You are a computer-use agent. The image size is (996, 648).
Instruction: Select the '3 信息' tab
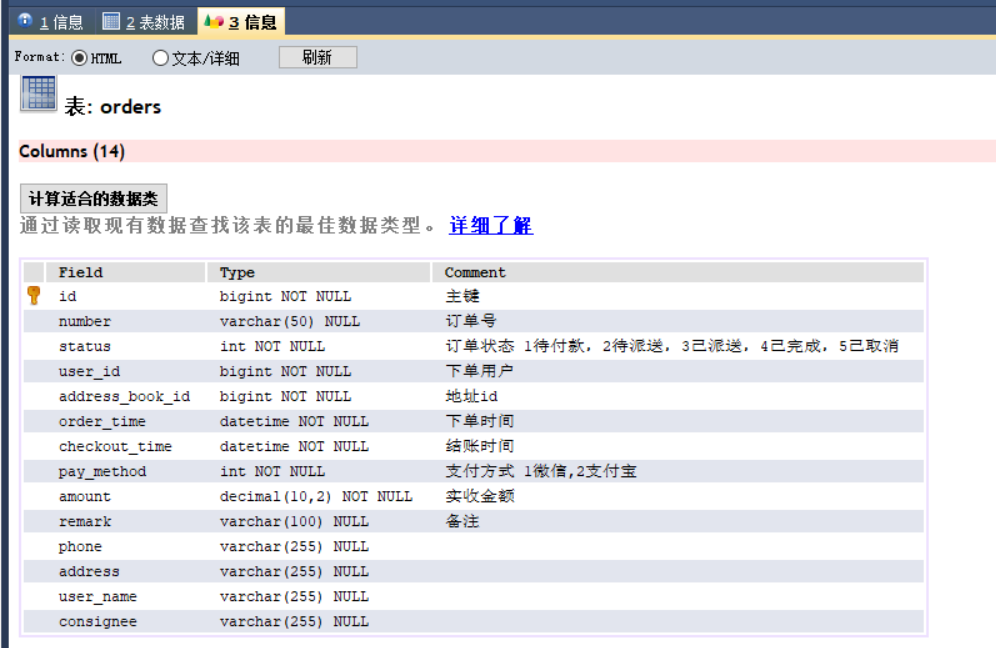(241, 22)
